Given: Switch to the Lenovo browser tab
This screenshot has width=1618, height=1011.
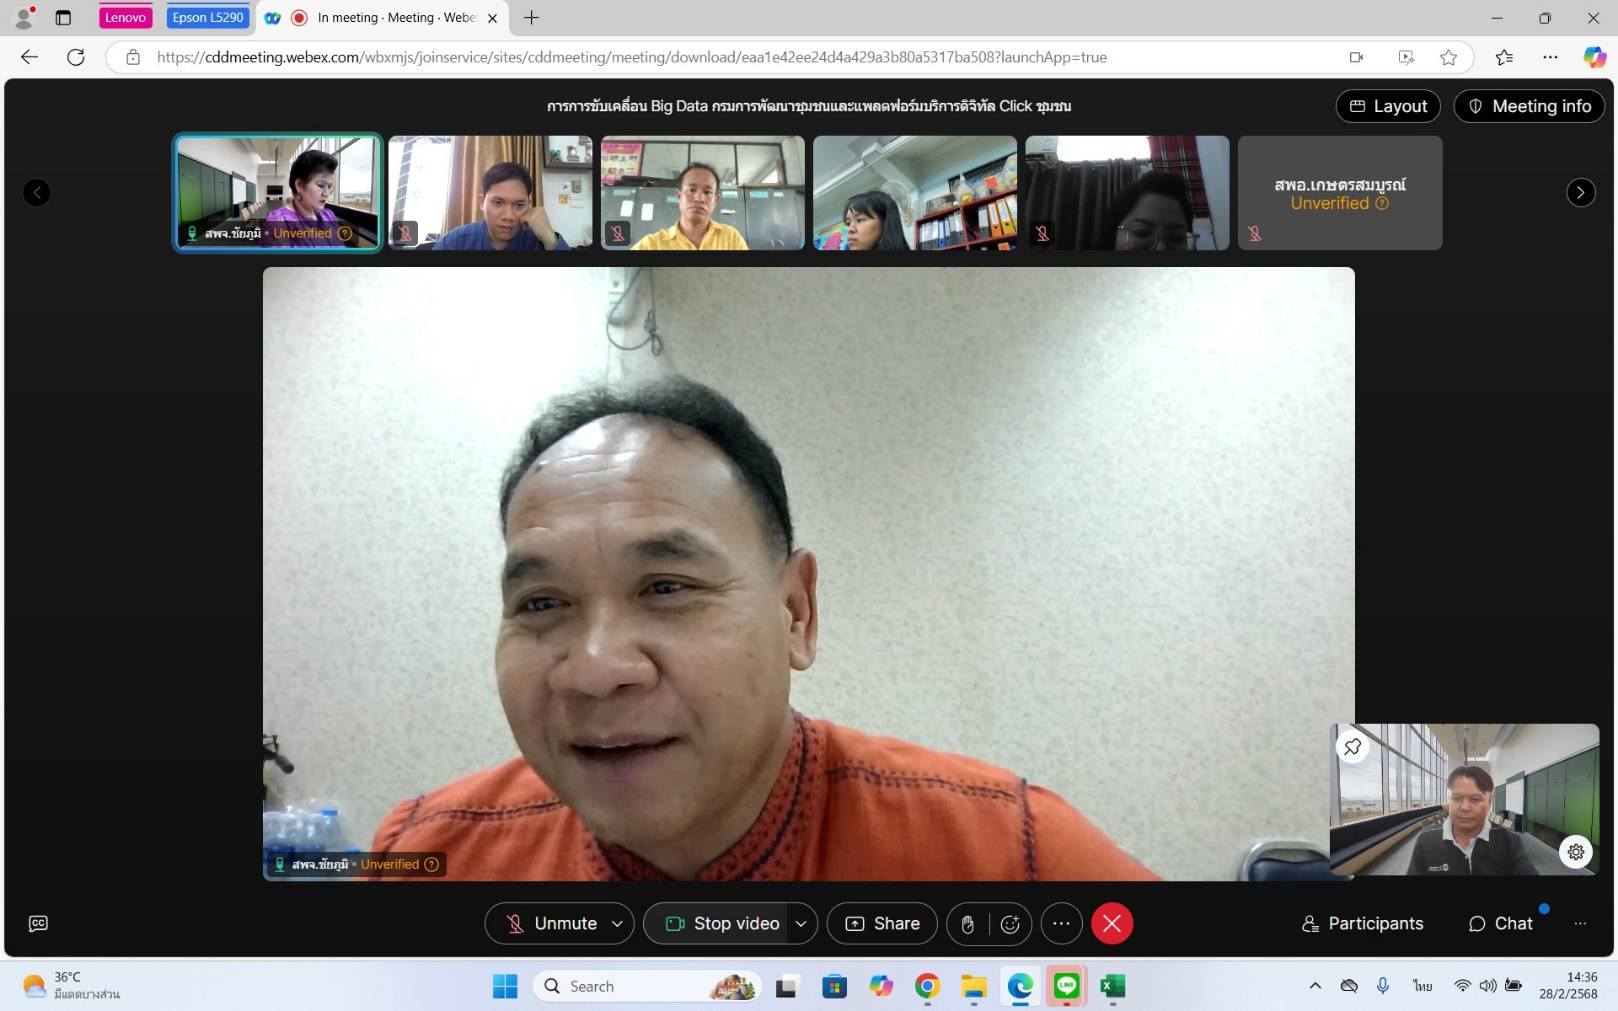Looking at the screenshot, I should 125,18.
